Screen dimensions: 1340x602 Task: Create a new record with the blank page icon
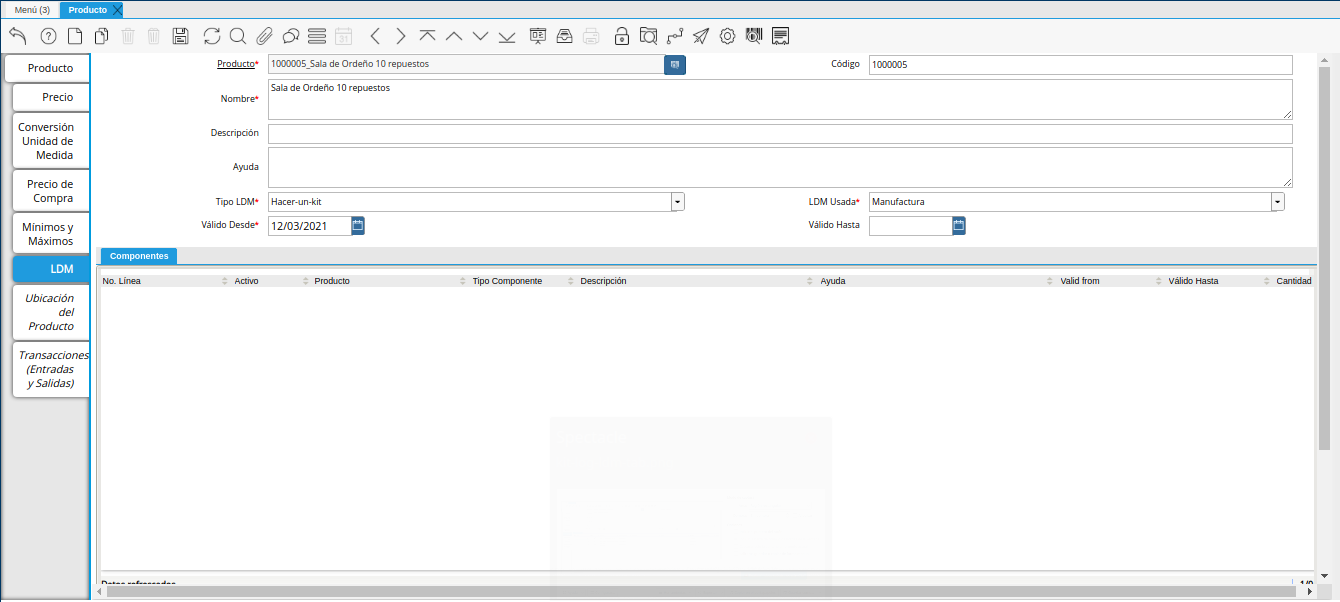point(75,36)
